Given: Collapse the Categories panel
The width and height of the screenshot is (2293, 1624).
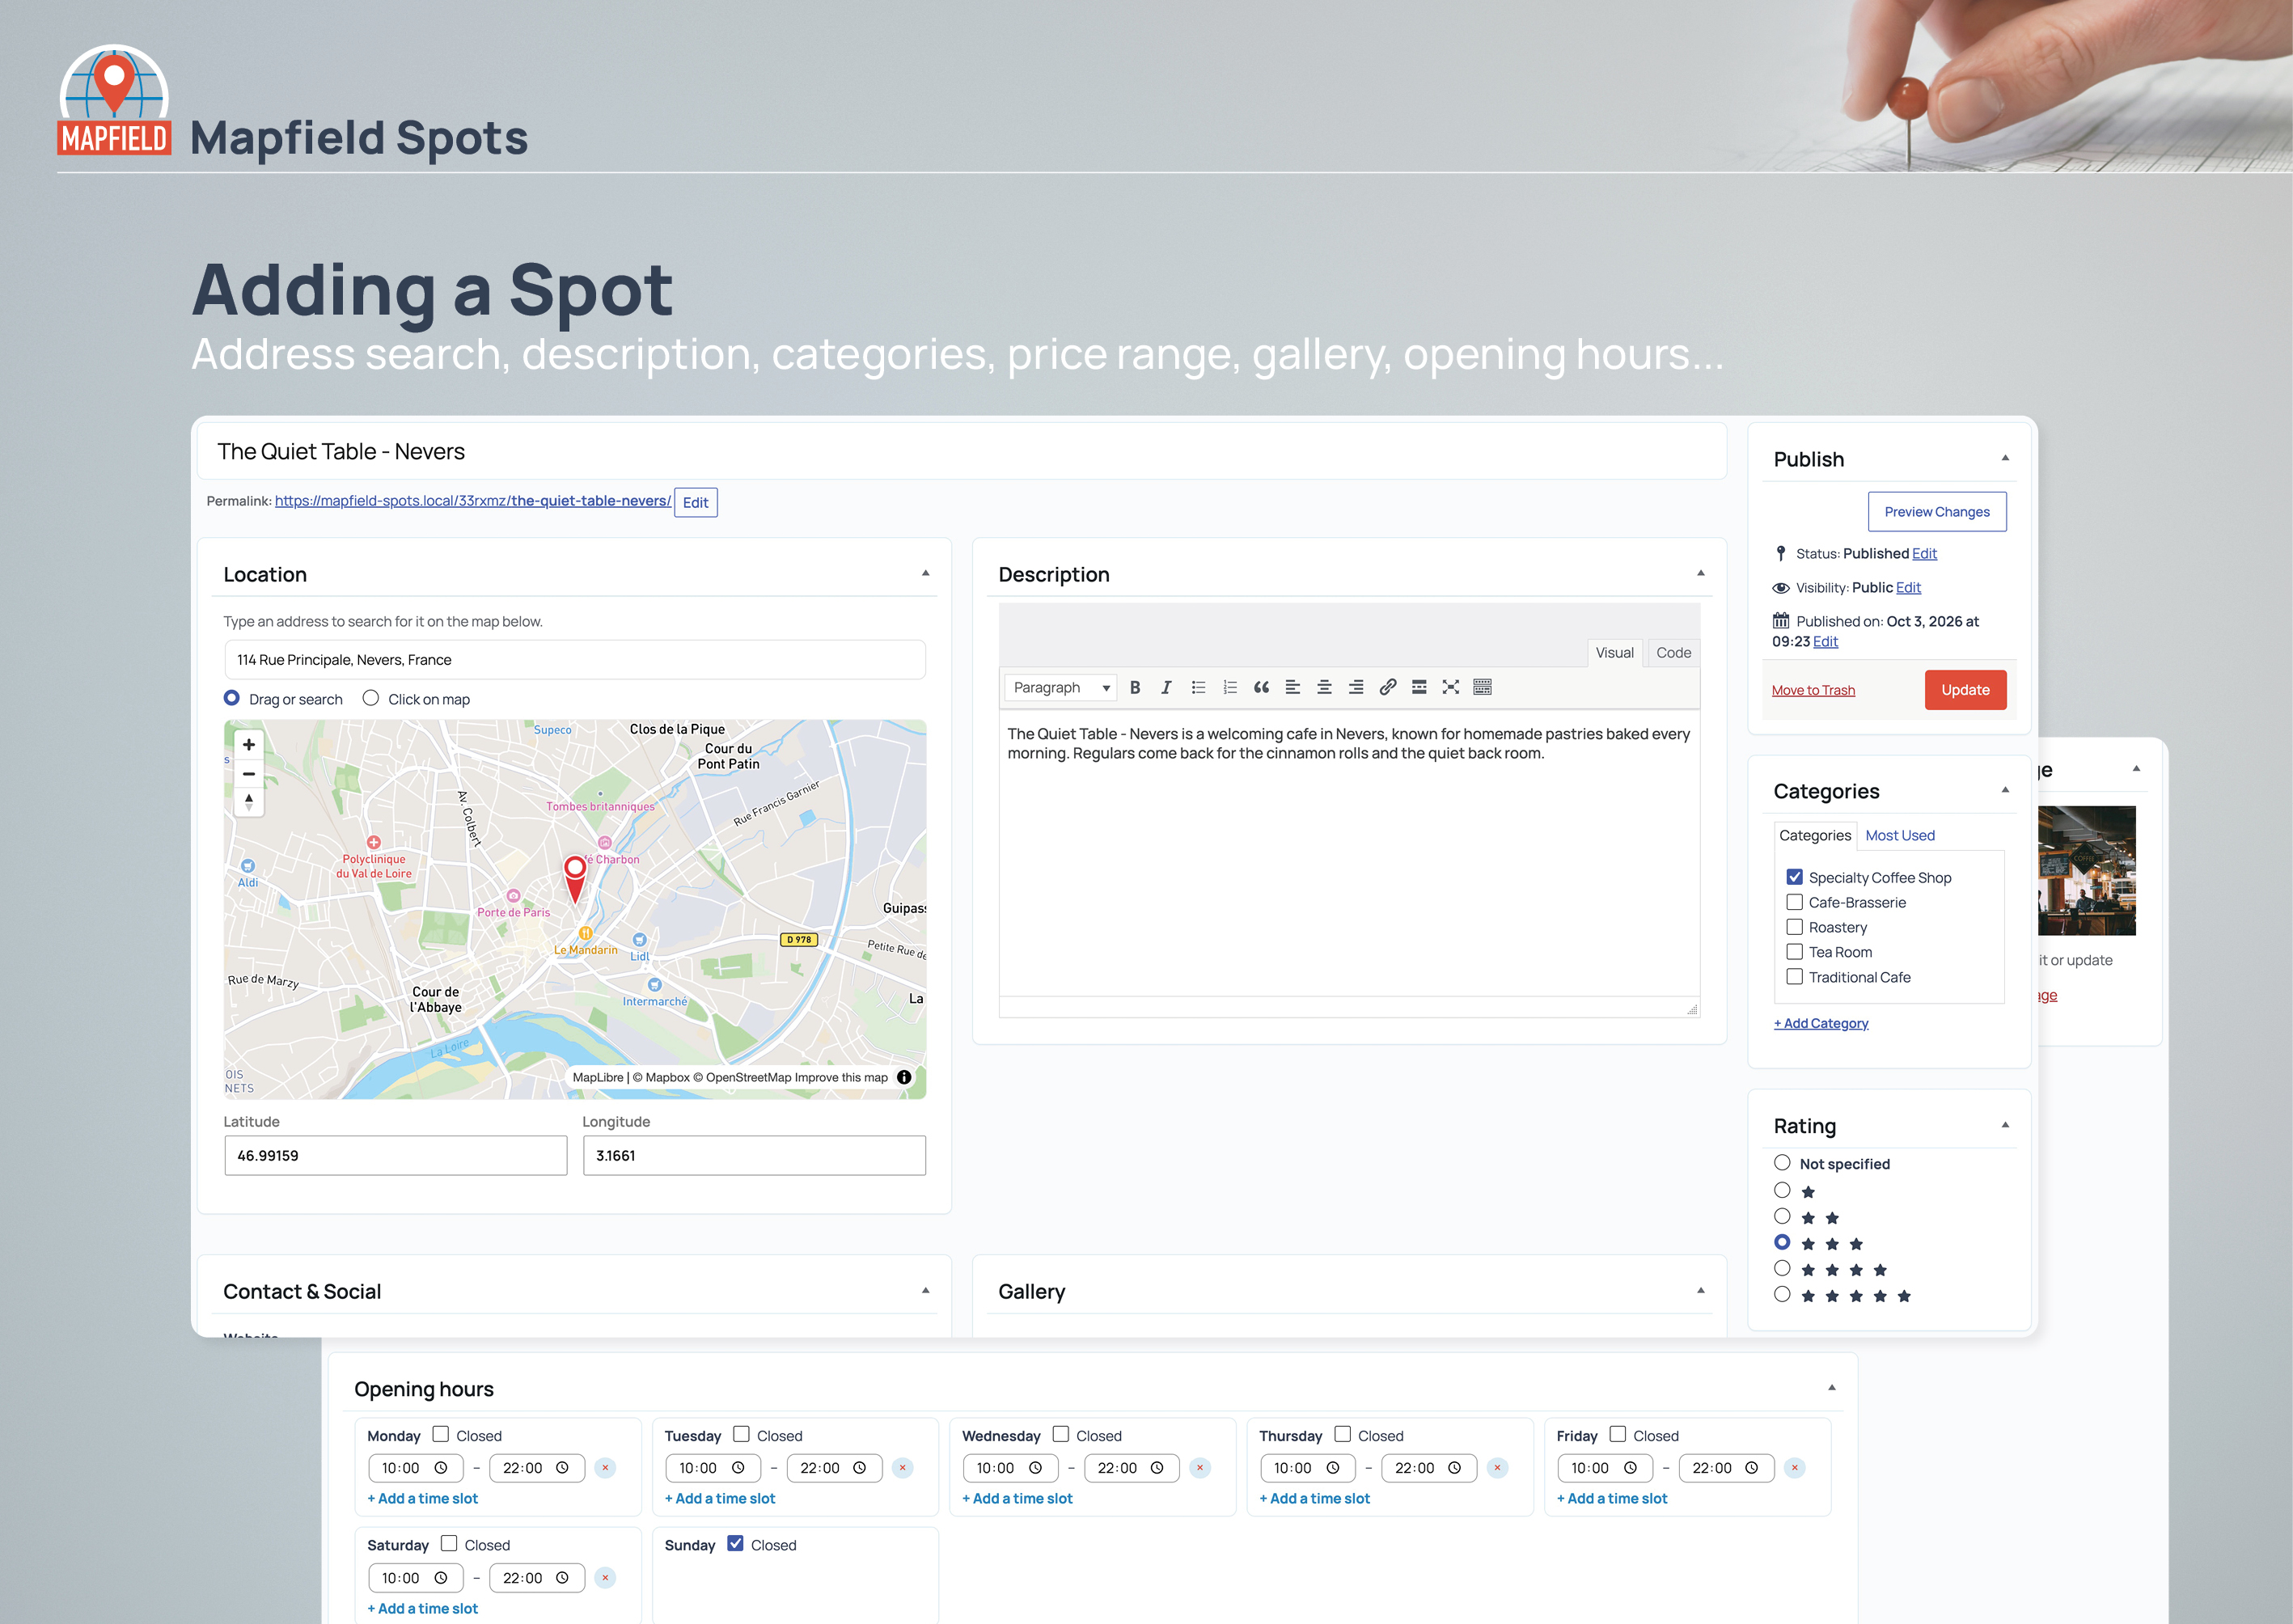Looking at the screenshot, I should [2005, 790].
